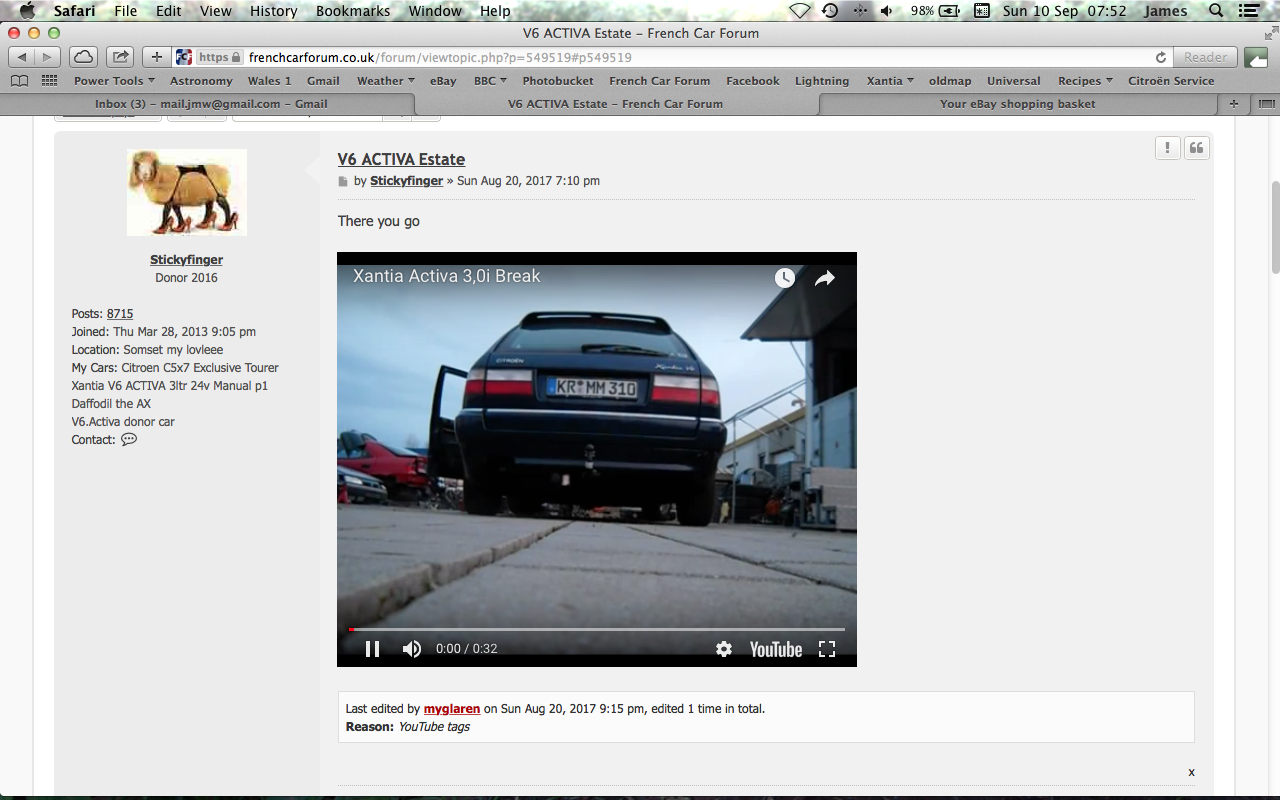The image size is (1280, 800).
Task: Click Stickyfinger's sheep avatar image
Action: point(187,193)
